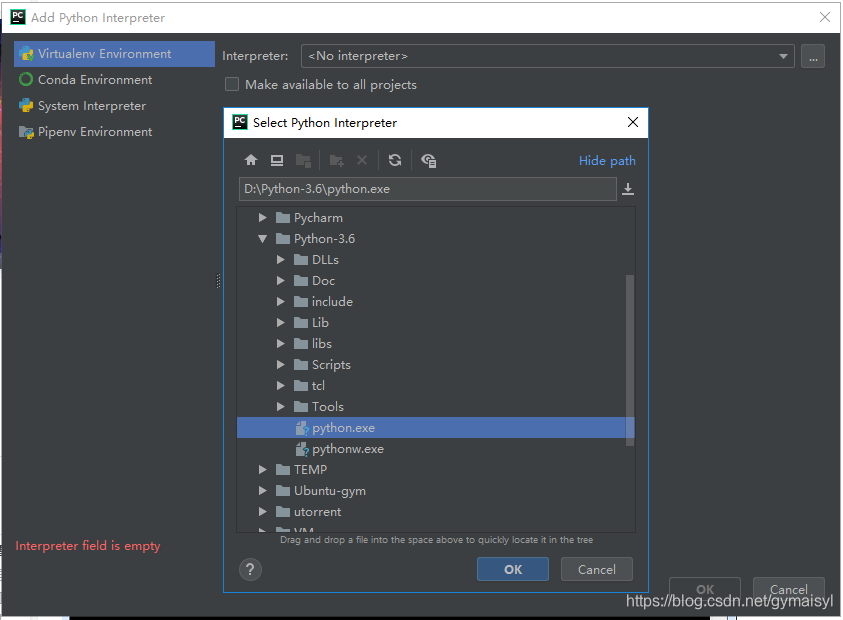Click OK in Select Python Interpreter dialog
This screenshot has height=620, width=843.
coord(512,569)
